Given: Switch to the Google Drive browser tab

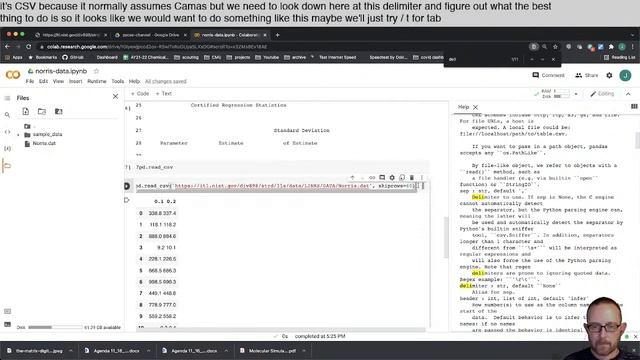Looking at the screenshot, I should click(x=150, y=35).
